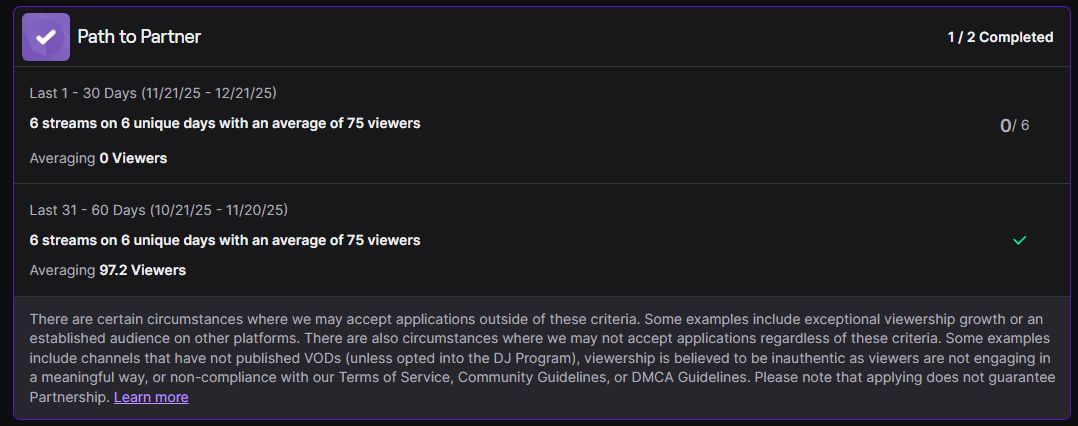Open the Learn more link

(151, 397)
